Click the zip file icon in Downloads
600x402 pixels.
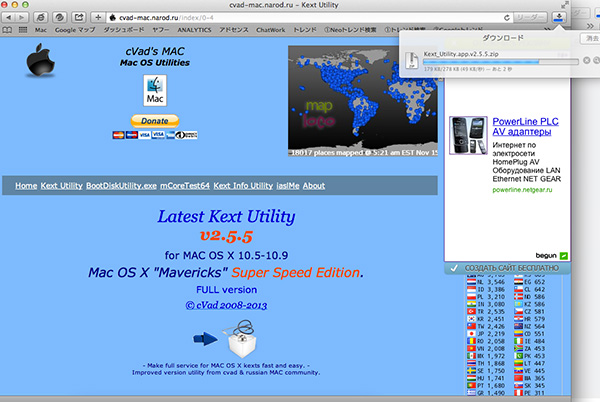coord(412,61)
